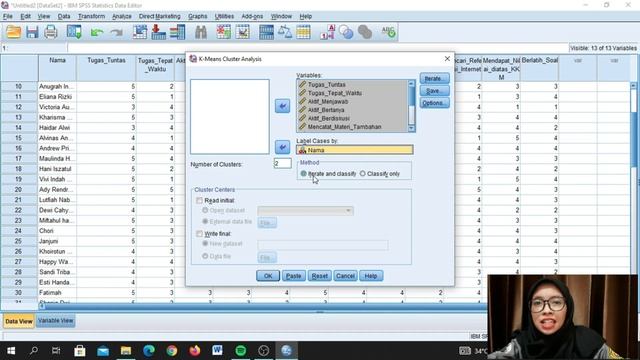Click the Nama column header
Screen dimensions: 640x360
coord(57,67)
